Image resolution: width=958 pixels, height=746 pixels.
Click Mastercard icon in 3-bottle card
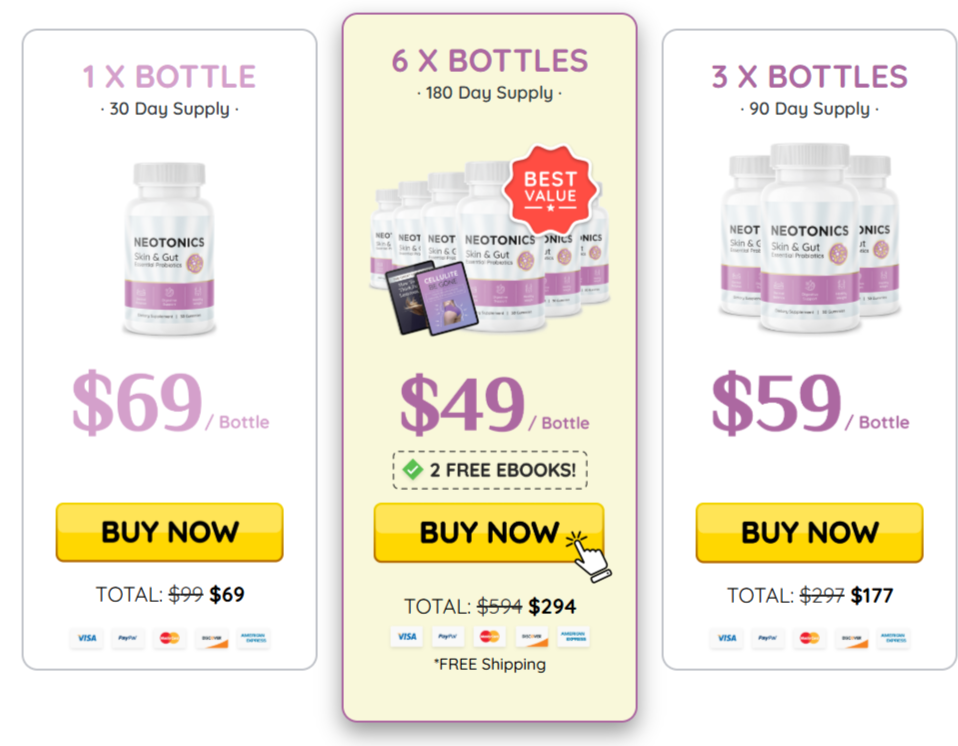(810, 638)
